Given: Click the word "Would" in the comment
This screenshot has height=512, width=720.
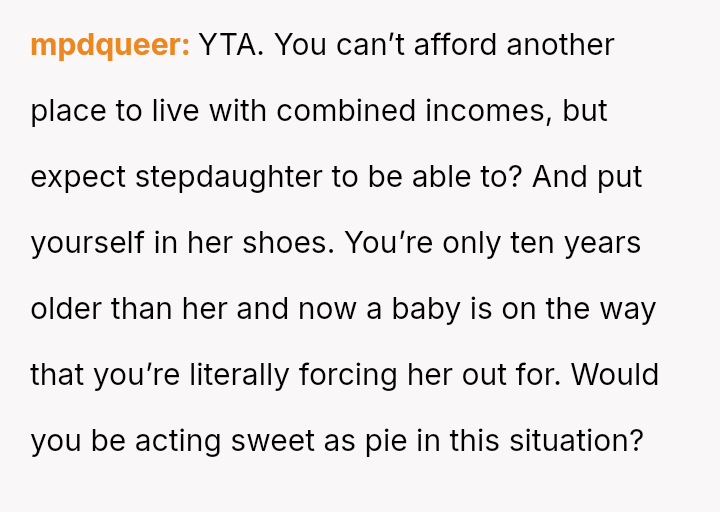Looking at the screenshot, I should pos(615,375).
